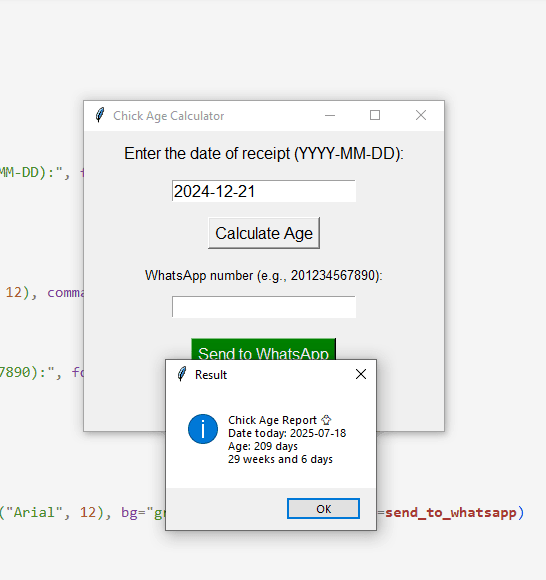
Task: Click OK in the Result dialog
Action: (323, 509)
